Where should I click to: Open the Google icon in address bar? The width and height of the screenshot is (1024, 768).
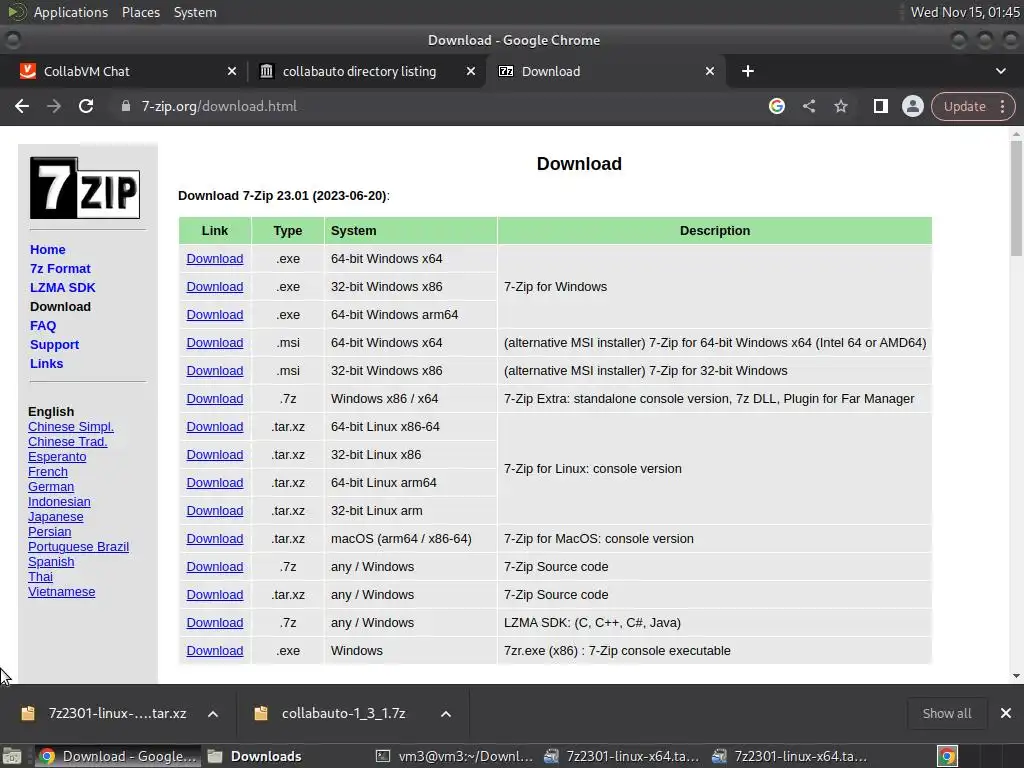point(776,106)
